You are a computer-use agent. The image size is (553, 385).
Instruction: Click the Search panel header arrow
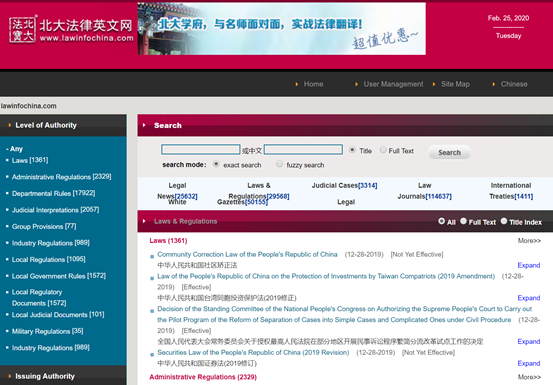click(x=144, y=125)
